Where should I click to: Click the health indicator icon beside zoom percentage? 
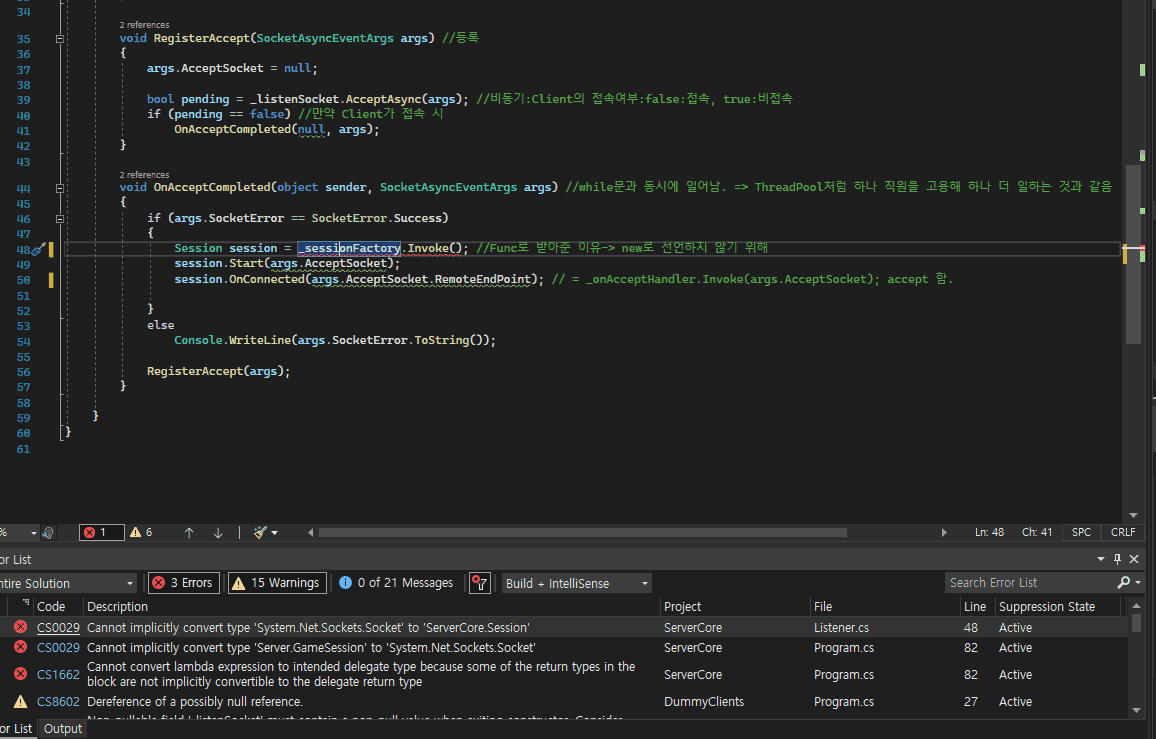[x=48, y=533]
